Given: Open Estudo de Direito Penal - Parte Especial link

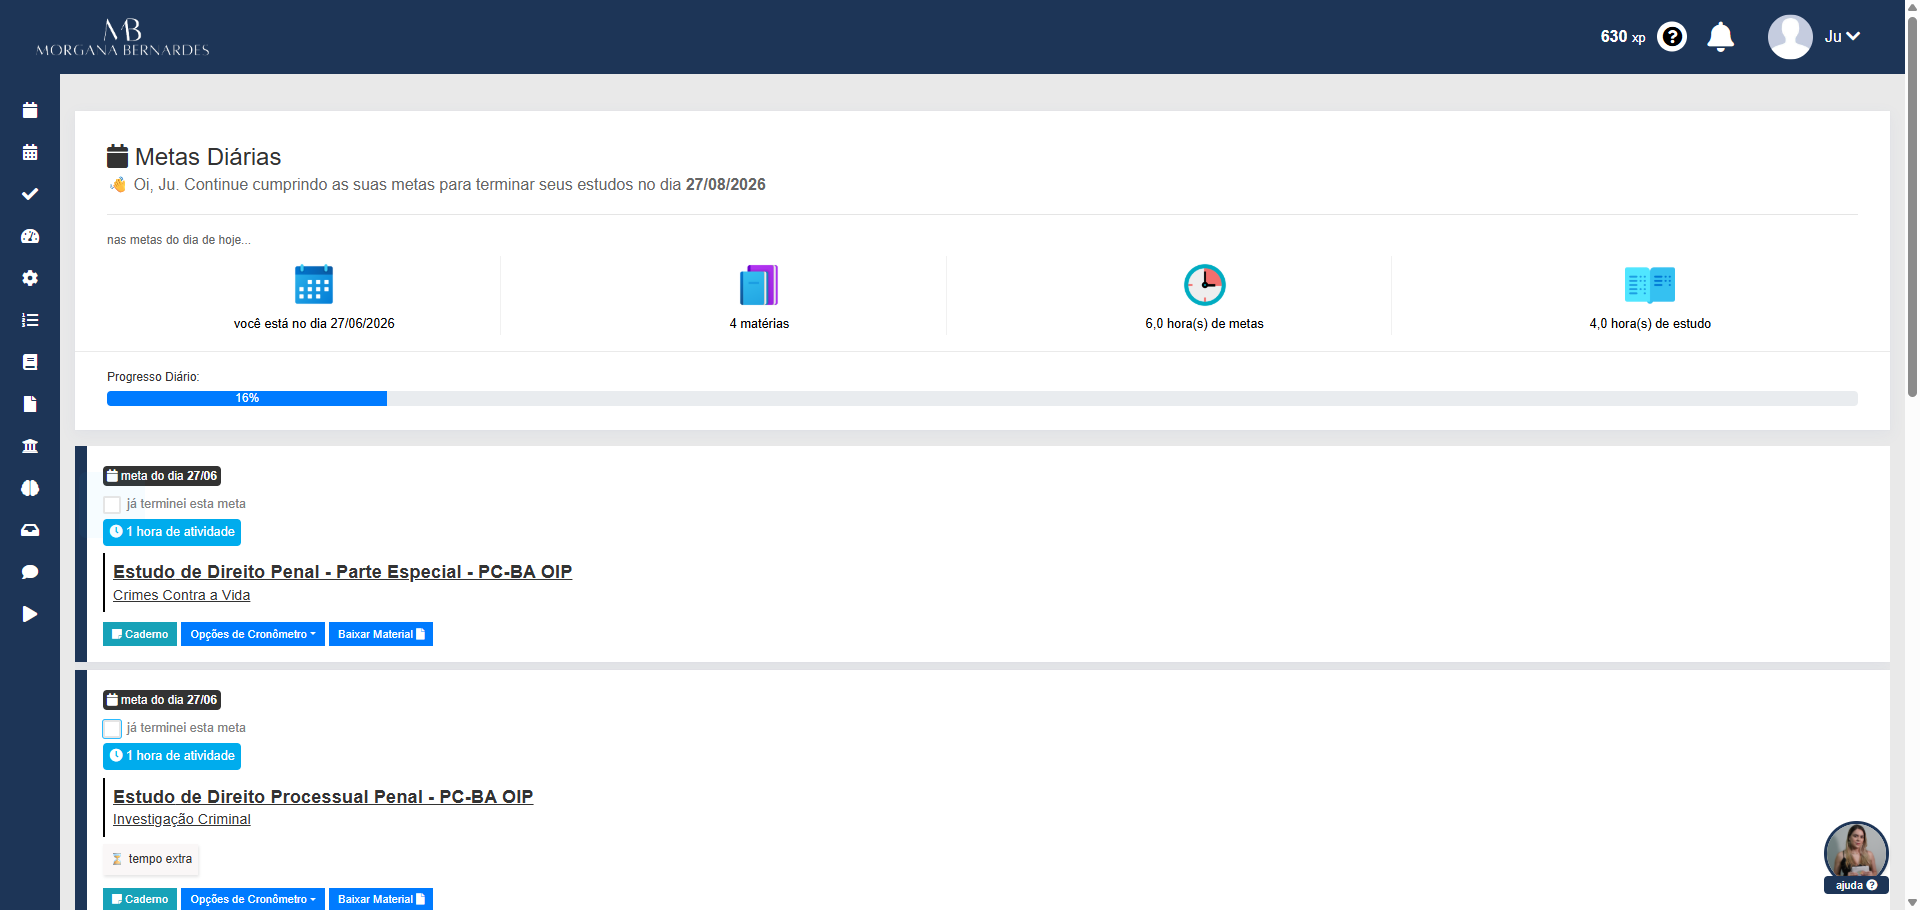Looking at the screenshot, I should (342, 572).
